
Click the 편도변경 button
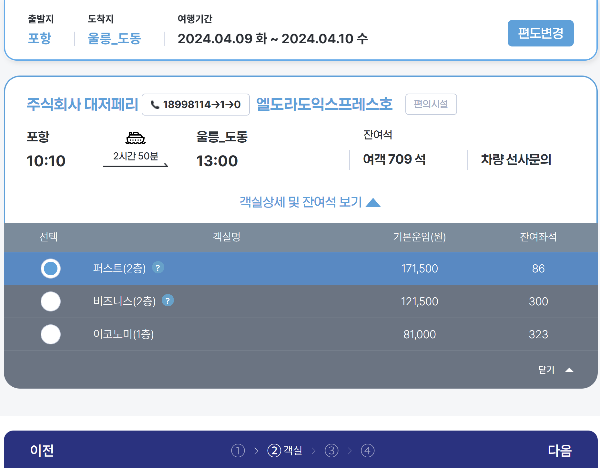pos(540,33)
